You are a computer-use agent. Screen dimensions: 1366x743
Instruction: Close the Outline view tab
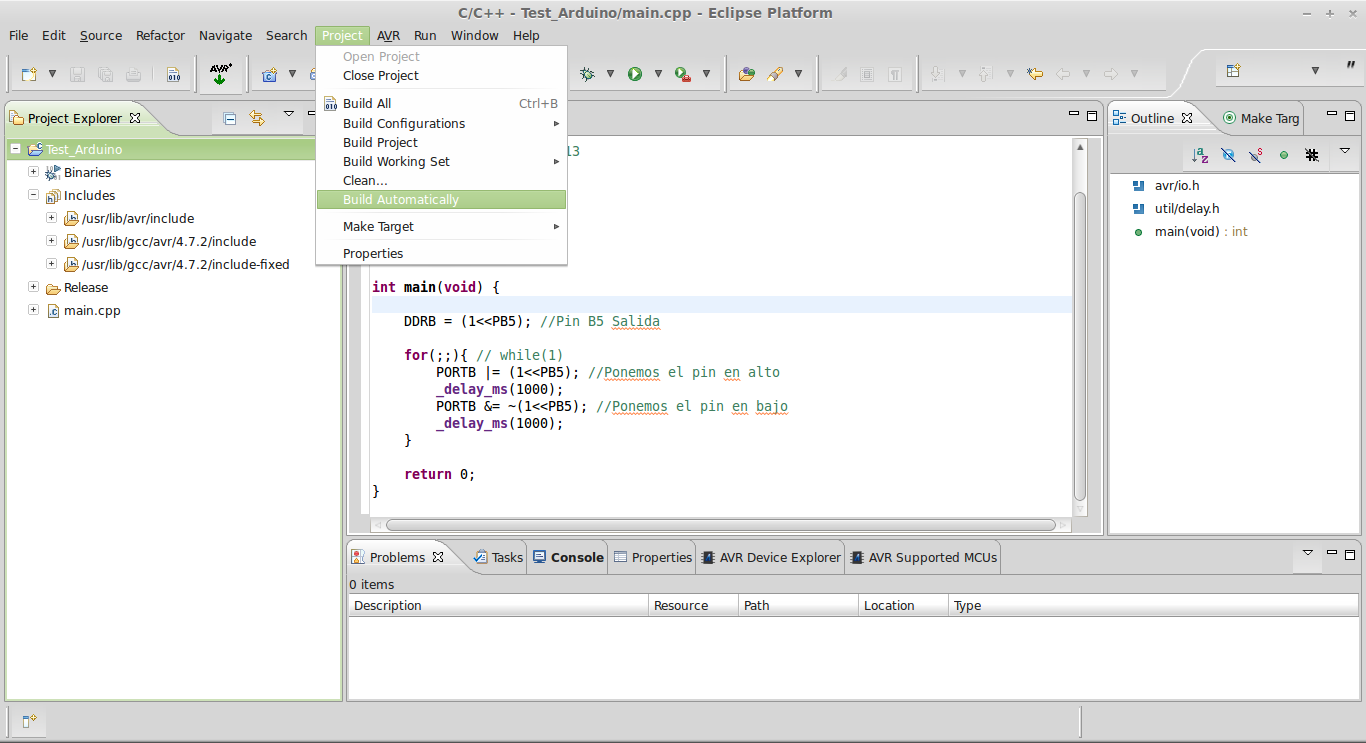tap(1187, 118)
